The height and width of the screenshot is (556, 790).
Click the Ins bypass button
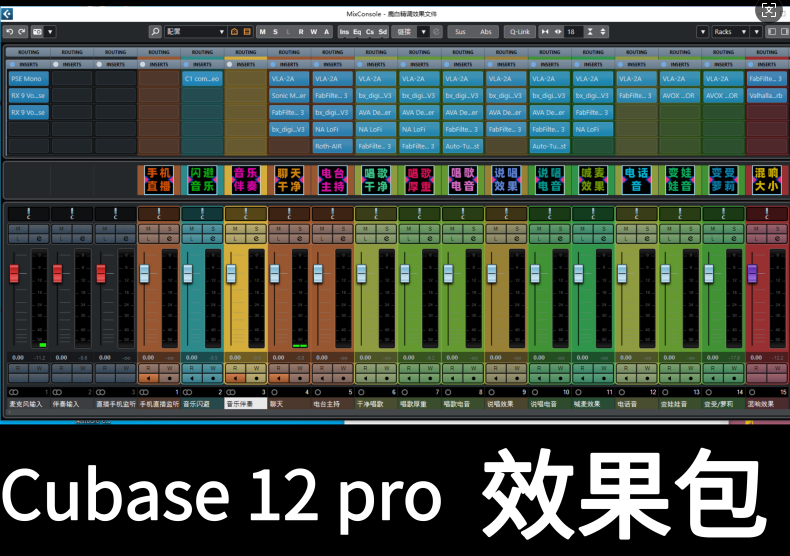[344, 32]
